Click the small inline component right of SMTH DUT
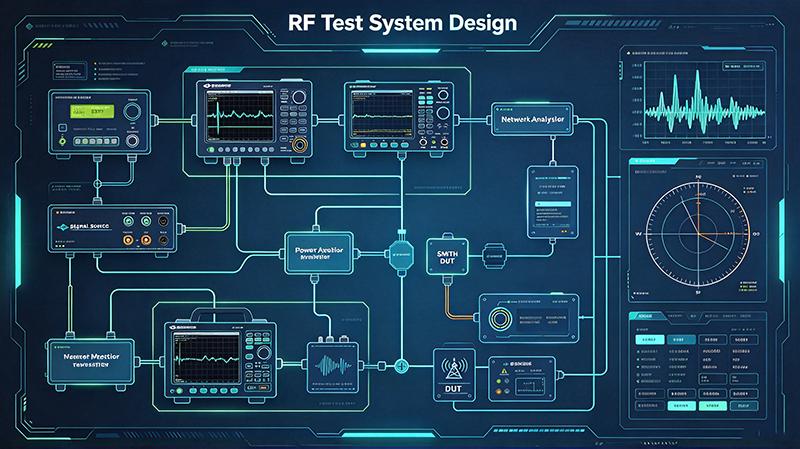This screenshot has width=800, height=449. [493, 256]
